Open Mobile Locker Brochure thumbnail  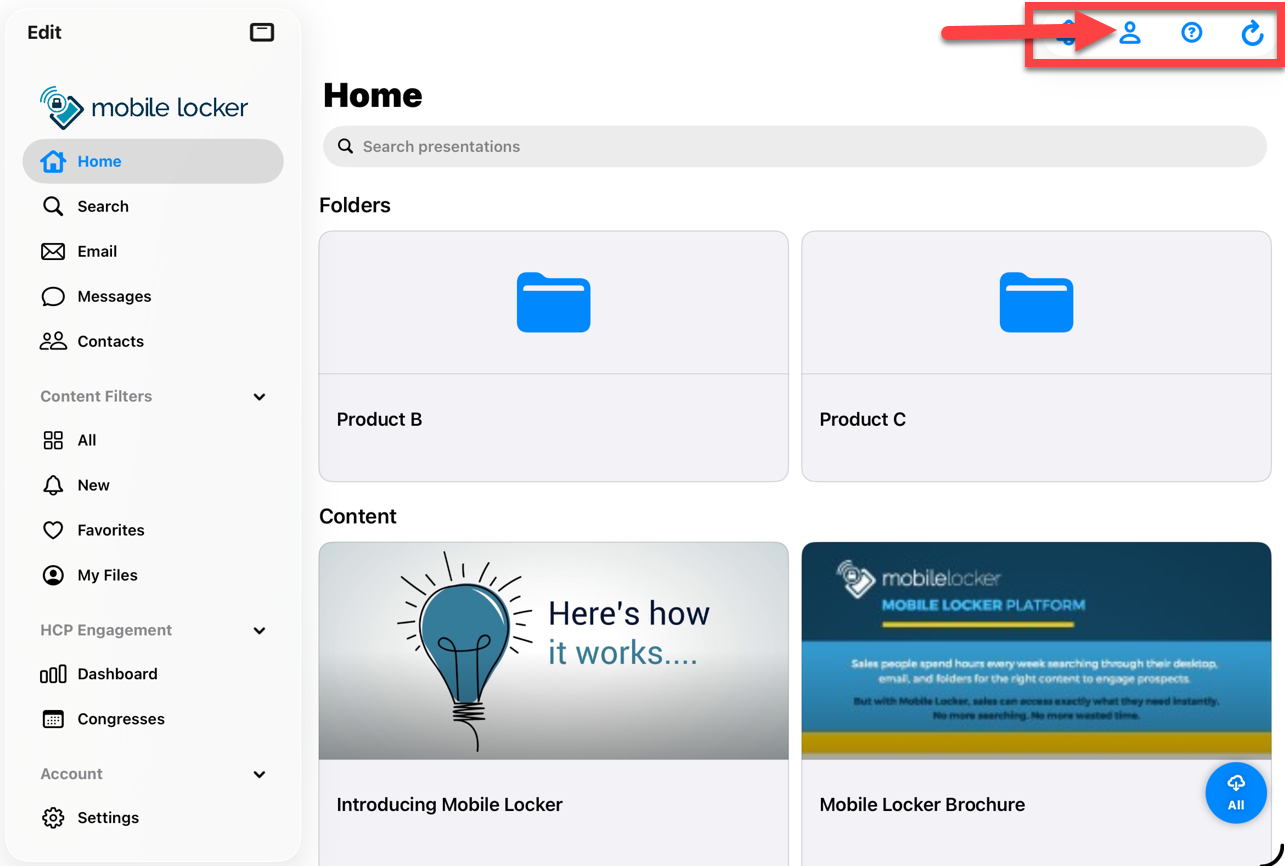point(1037,651)
